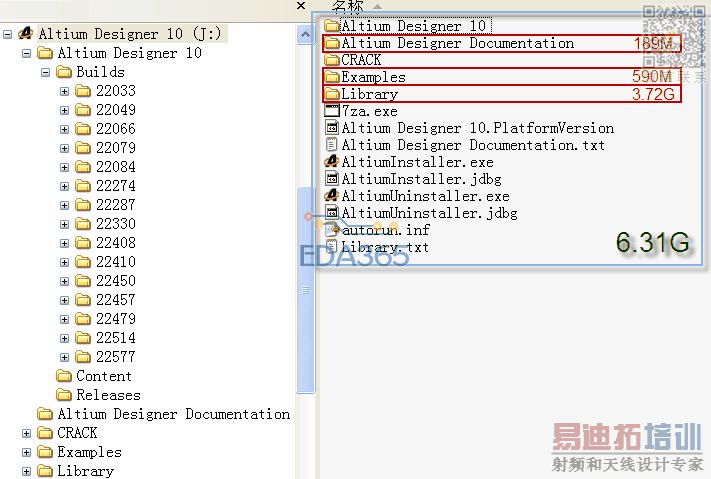Click Altium Designer Documentation folder icon in tree

(45, 414)
